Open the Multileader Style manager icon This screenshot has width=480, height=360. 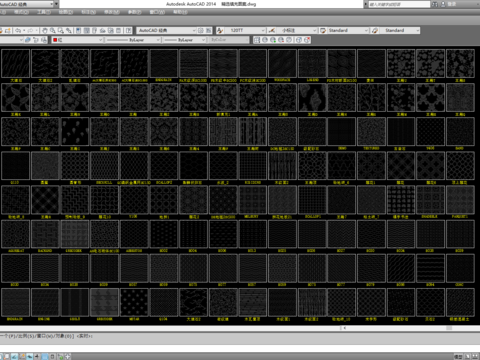tap(375, 30)
